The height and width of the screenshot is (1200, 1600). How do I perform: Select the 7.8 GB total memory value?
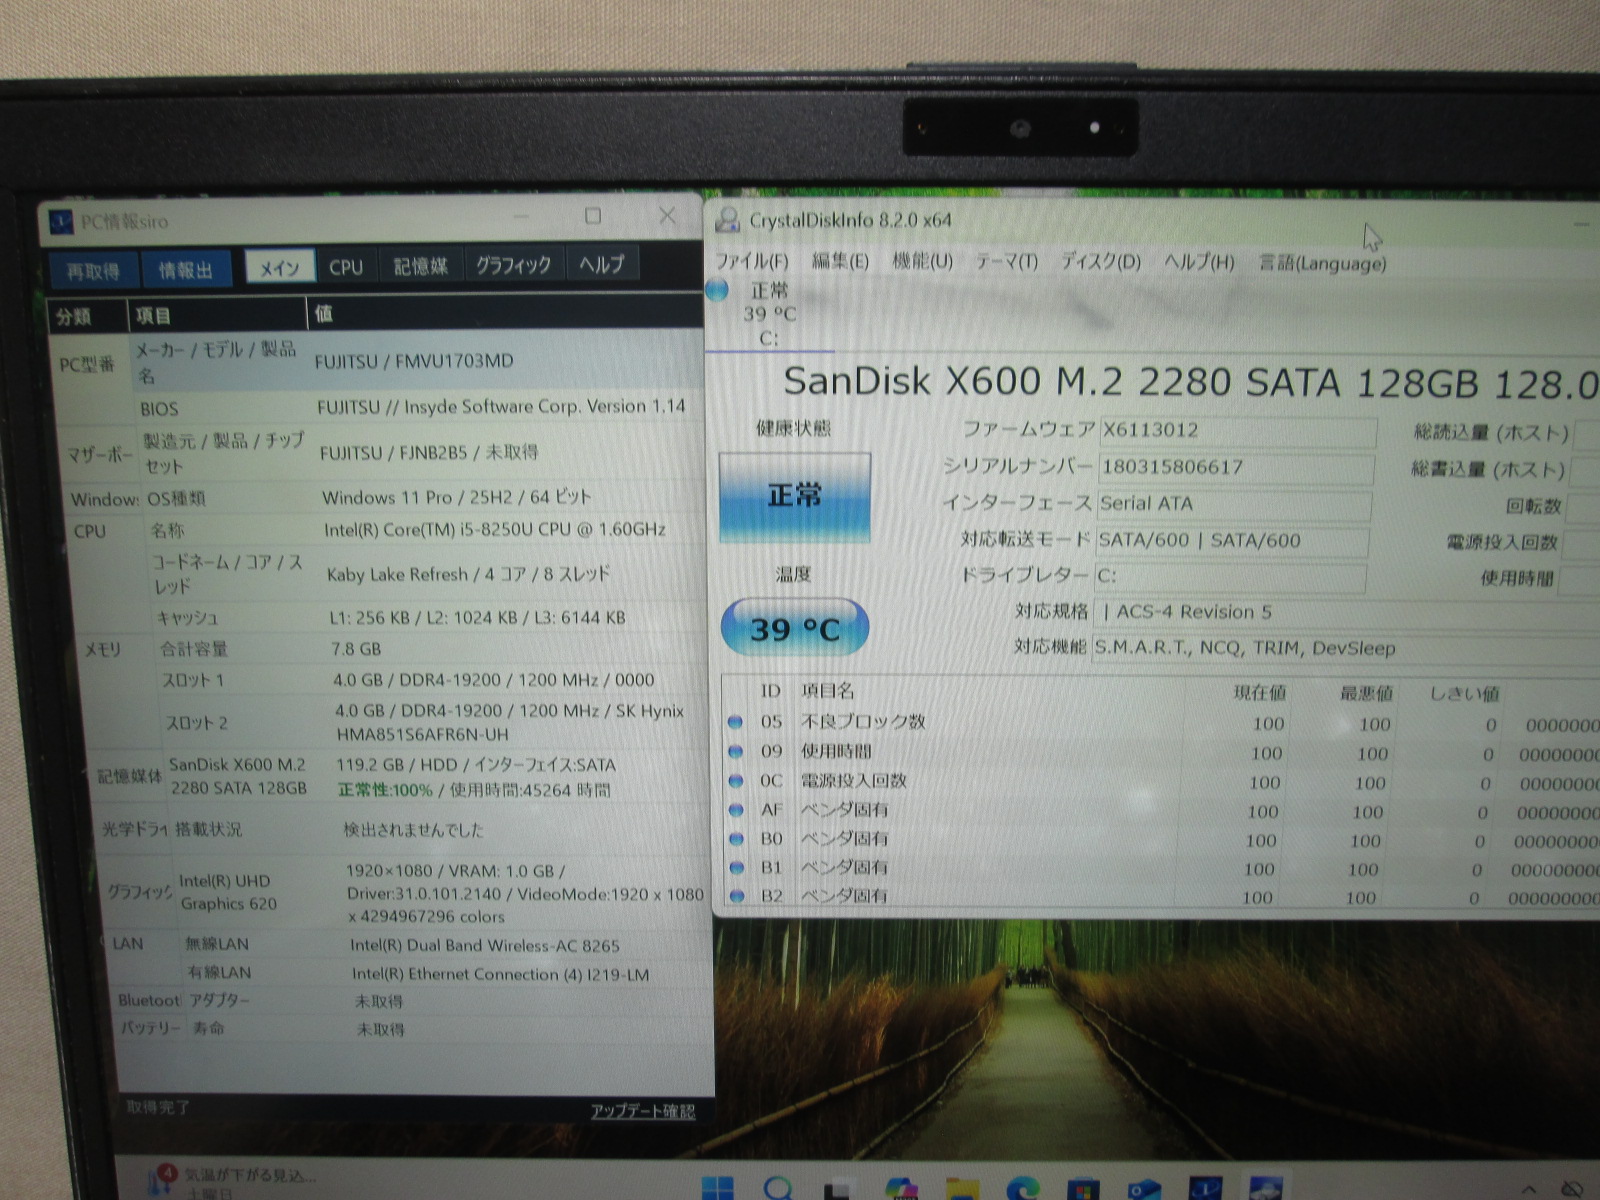click(x=356, y=648)
